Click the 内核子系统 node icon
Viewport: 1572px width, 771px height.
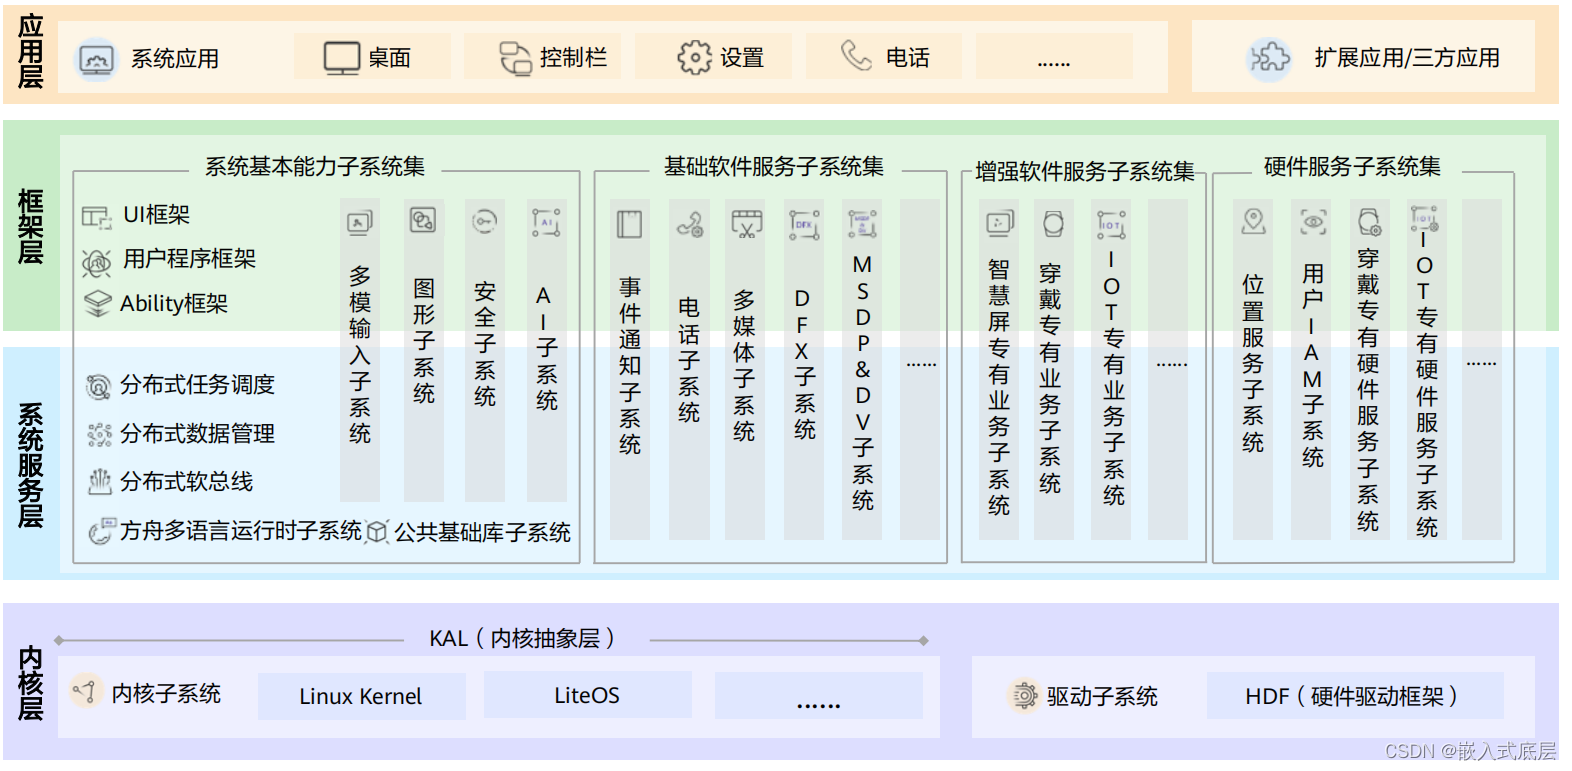tap(86, 691)
